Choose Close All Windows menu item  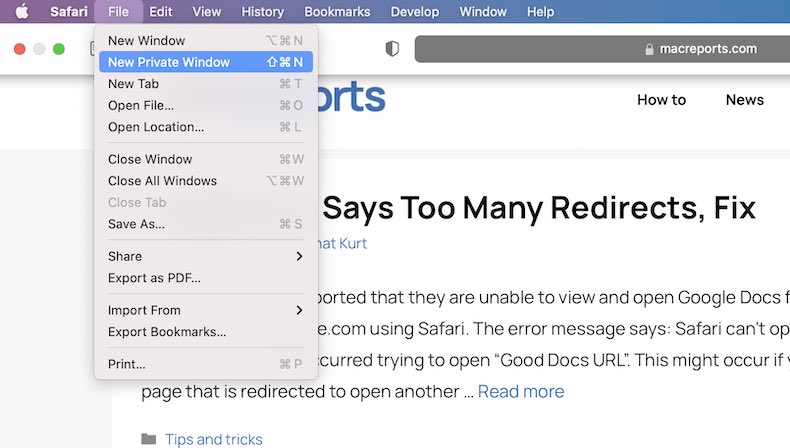click(x=206, y=181)
